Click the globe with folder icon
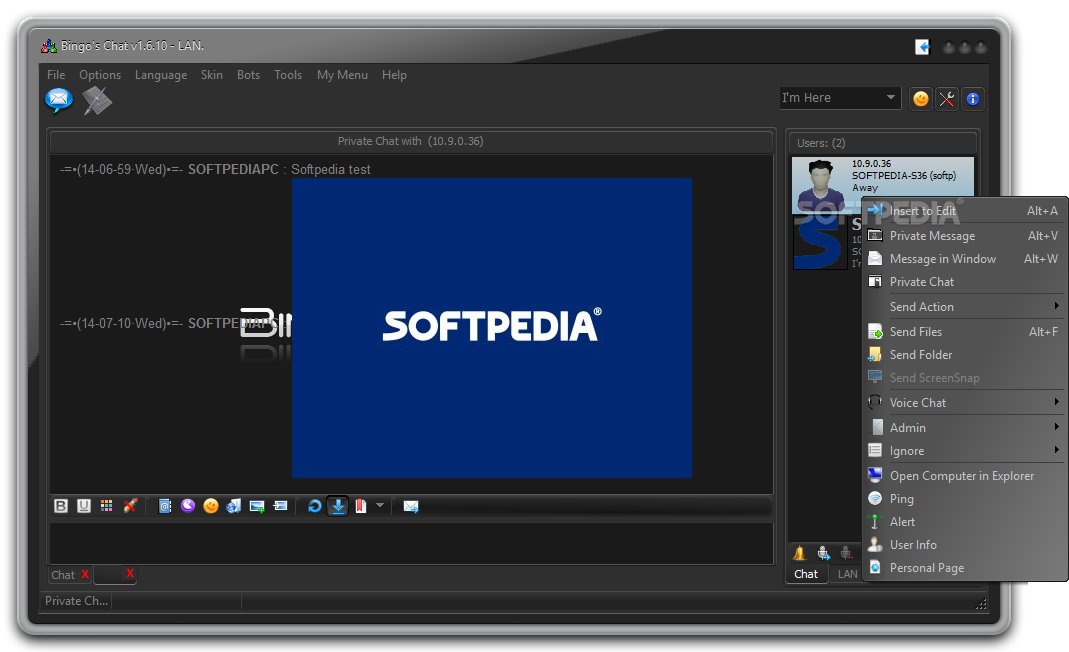The height and width of the screenshot is (652, 1069). click(234, 505)
